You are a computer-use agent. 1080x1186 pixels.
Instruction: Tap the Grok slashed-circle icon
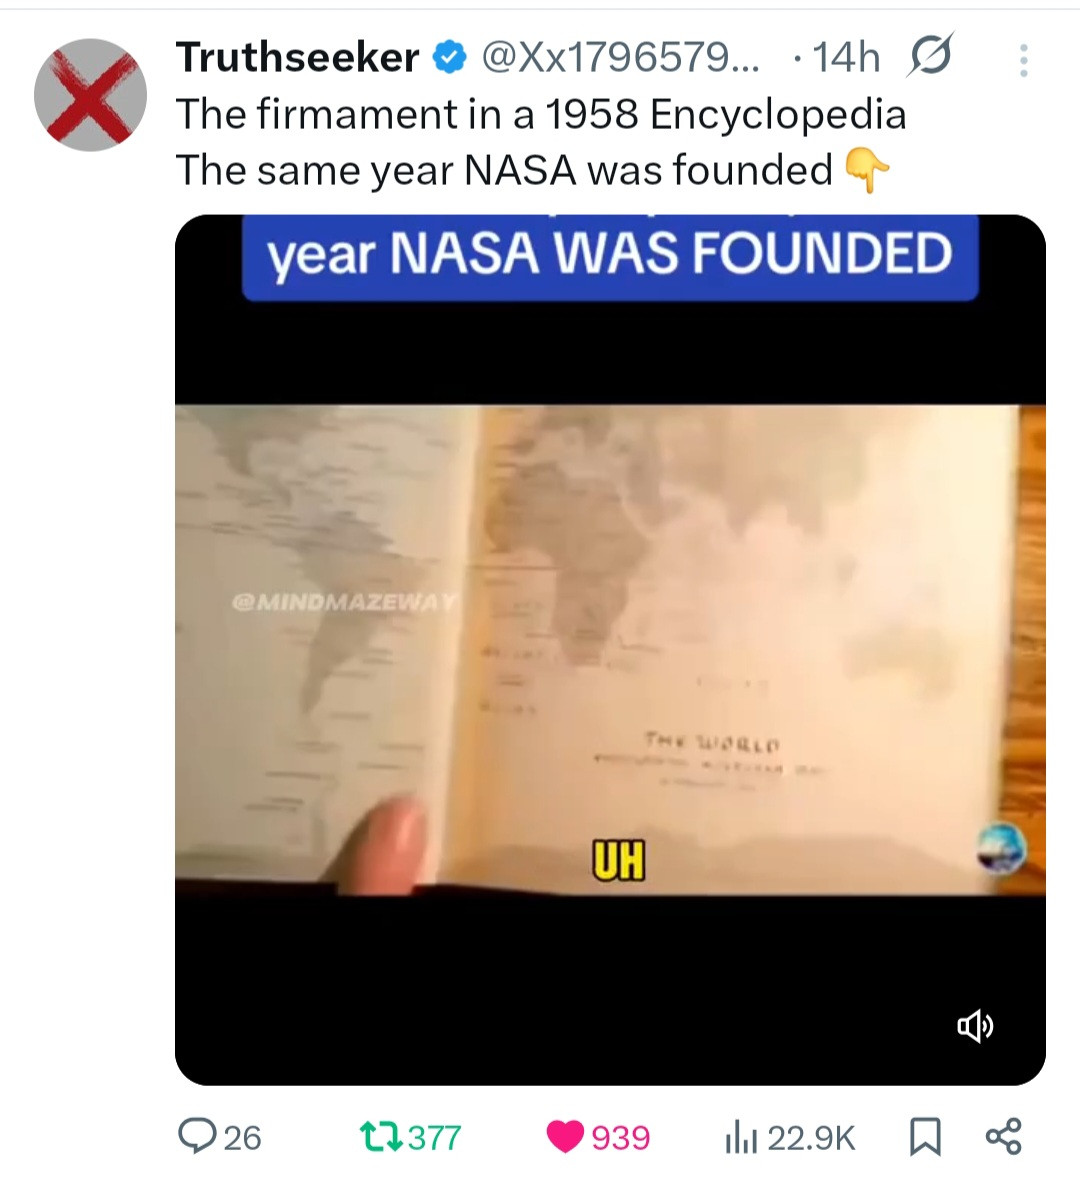tap(930, 54)
